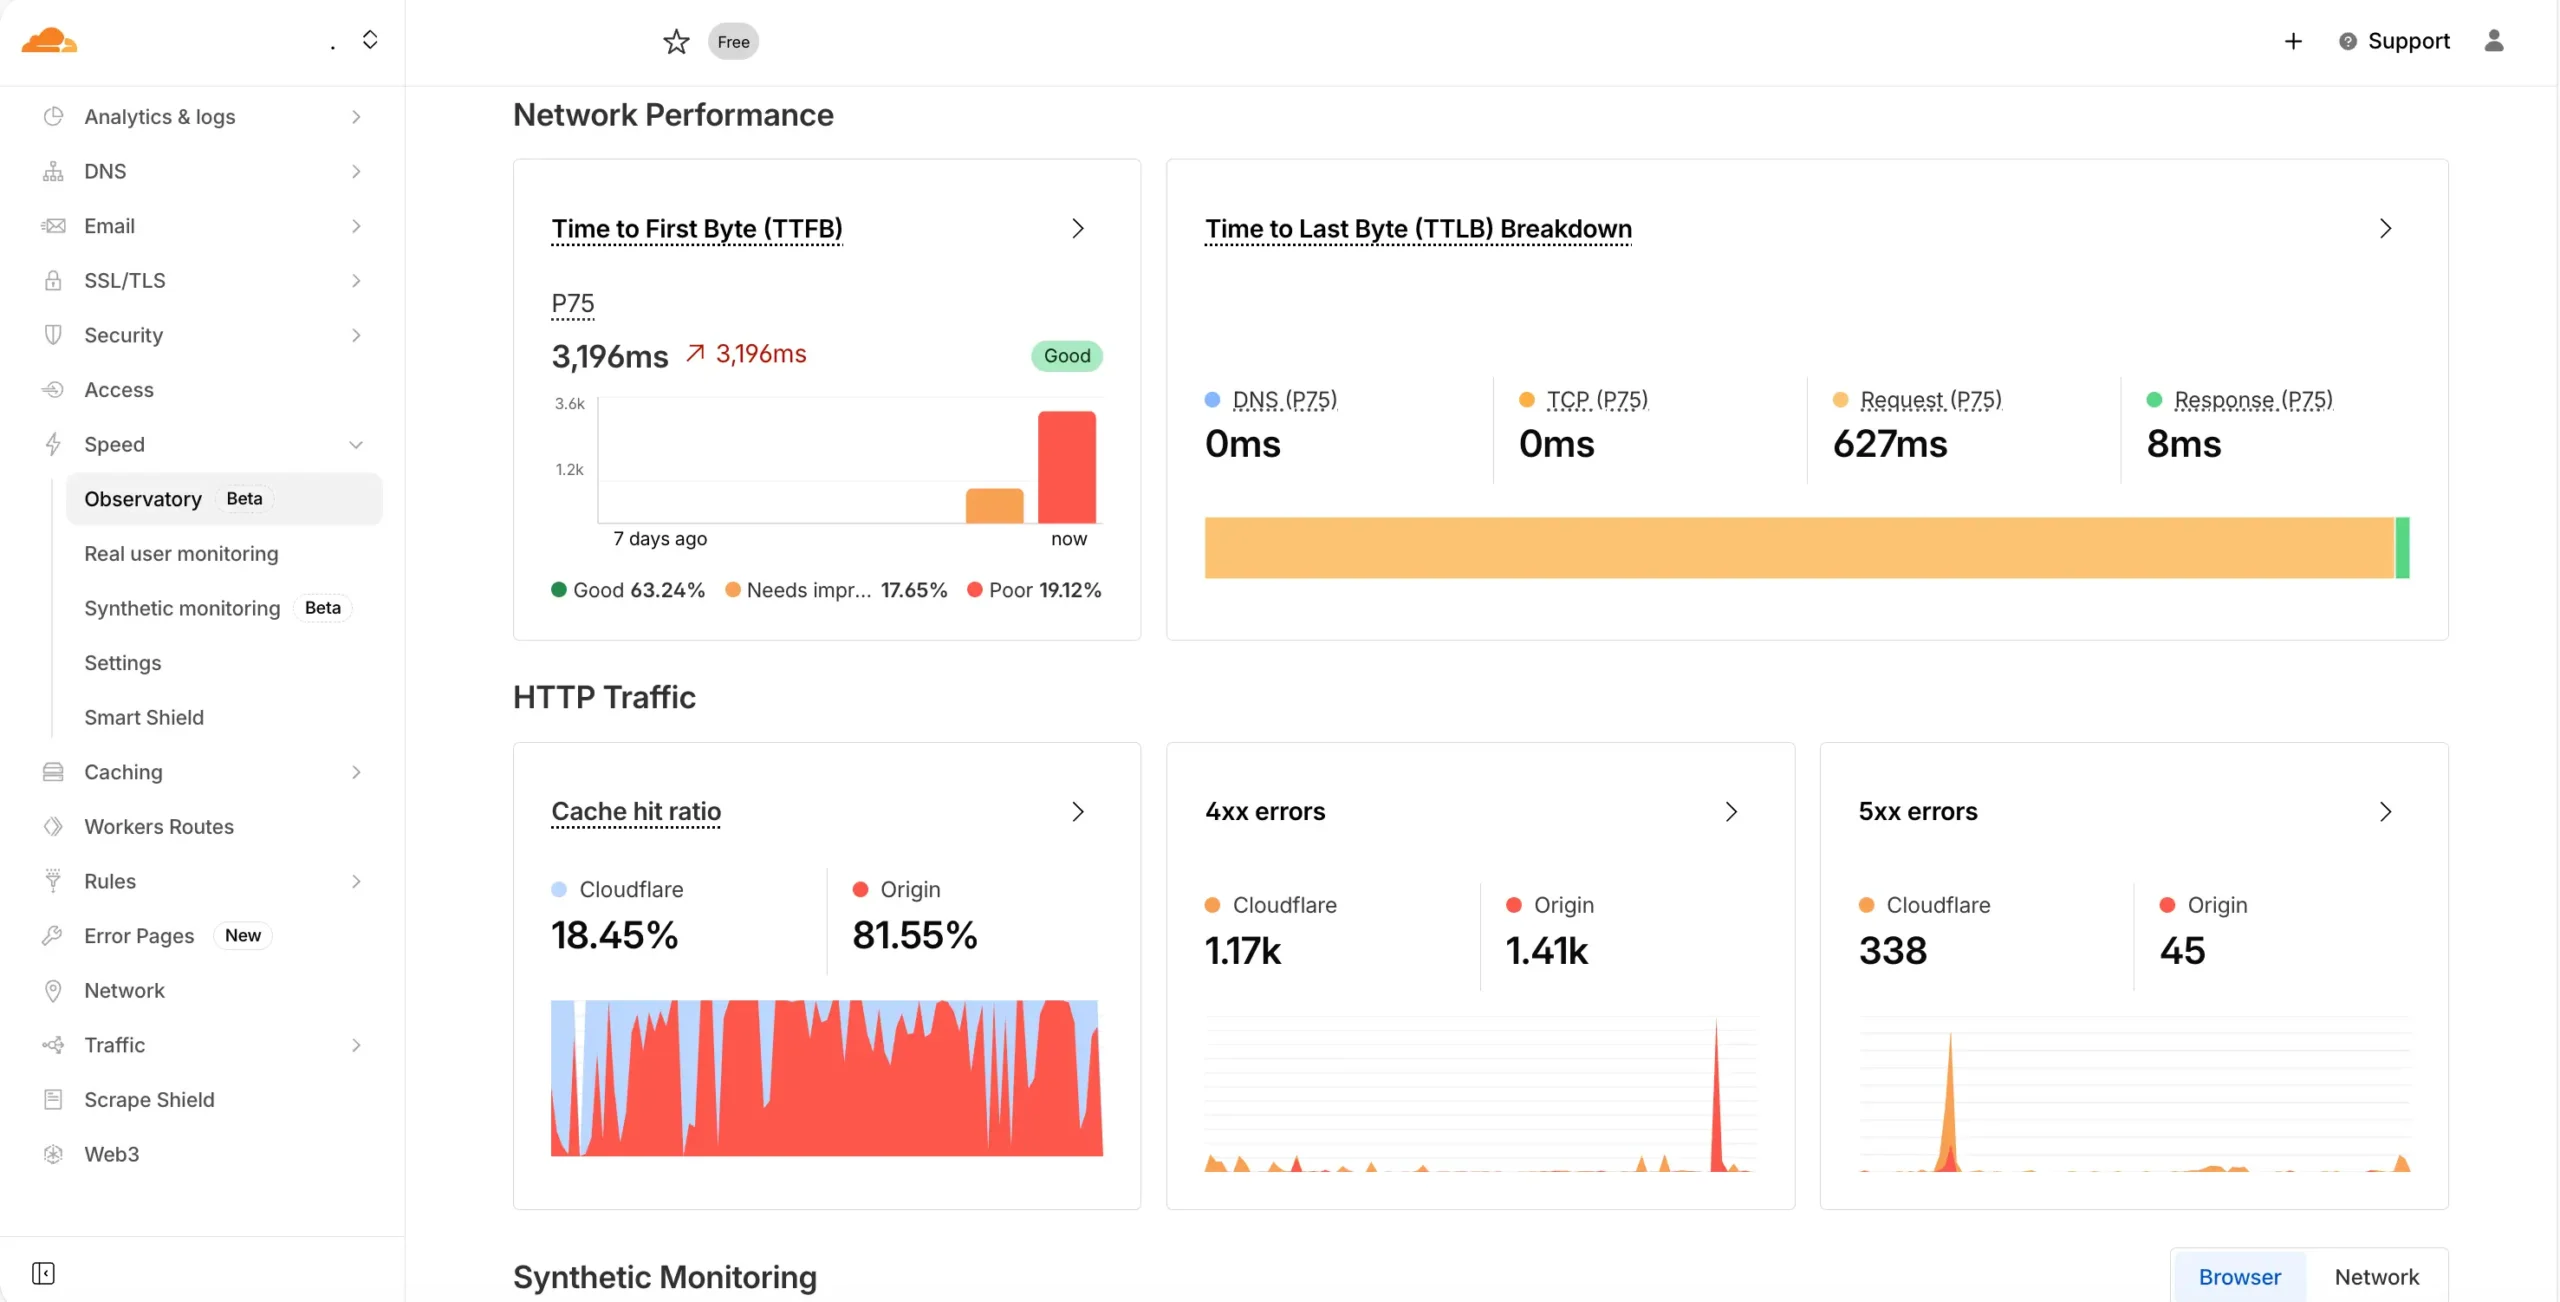Expand the DNS section chevron
2560x1302 pixels.
coord(356,172)
